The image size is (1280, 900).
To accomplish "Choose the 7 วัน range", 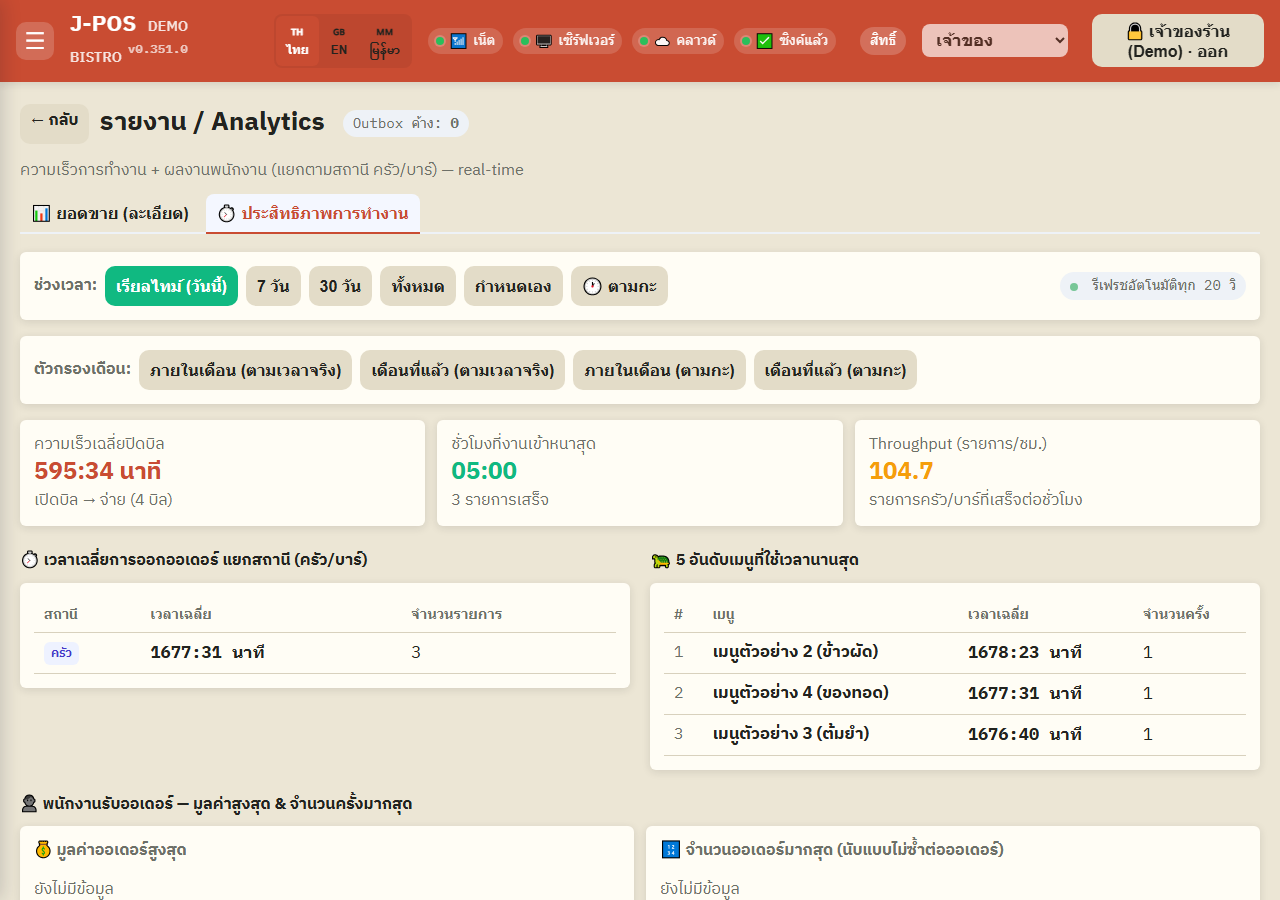I will click(x=273, y=286).
